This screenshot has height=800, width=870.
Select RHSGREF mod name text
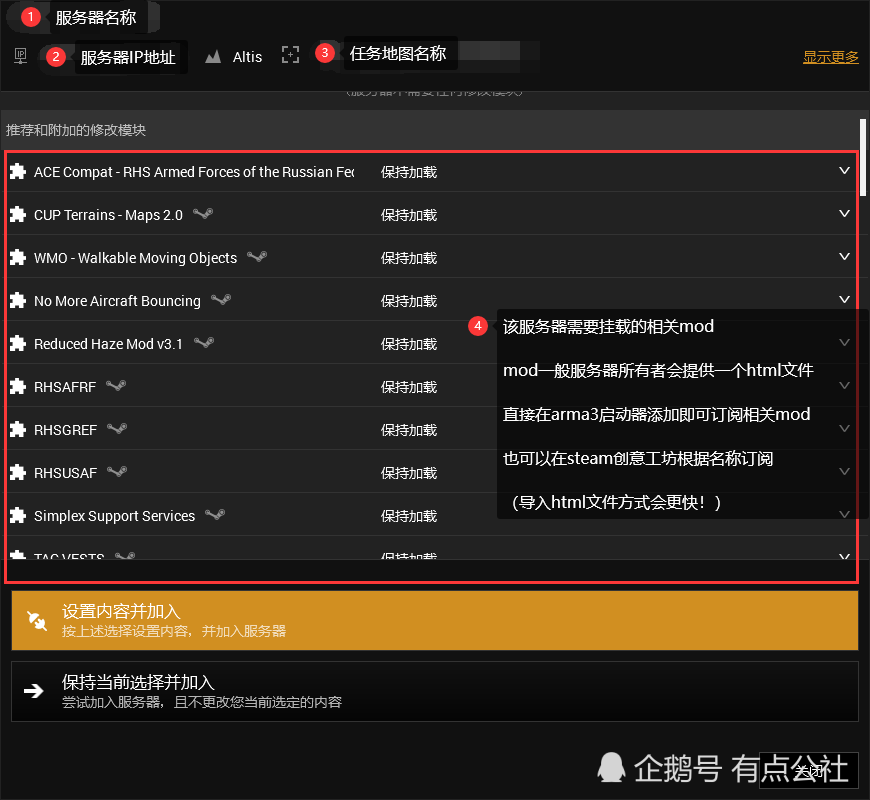(x=65, y=430)
